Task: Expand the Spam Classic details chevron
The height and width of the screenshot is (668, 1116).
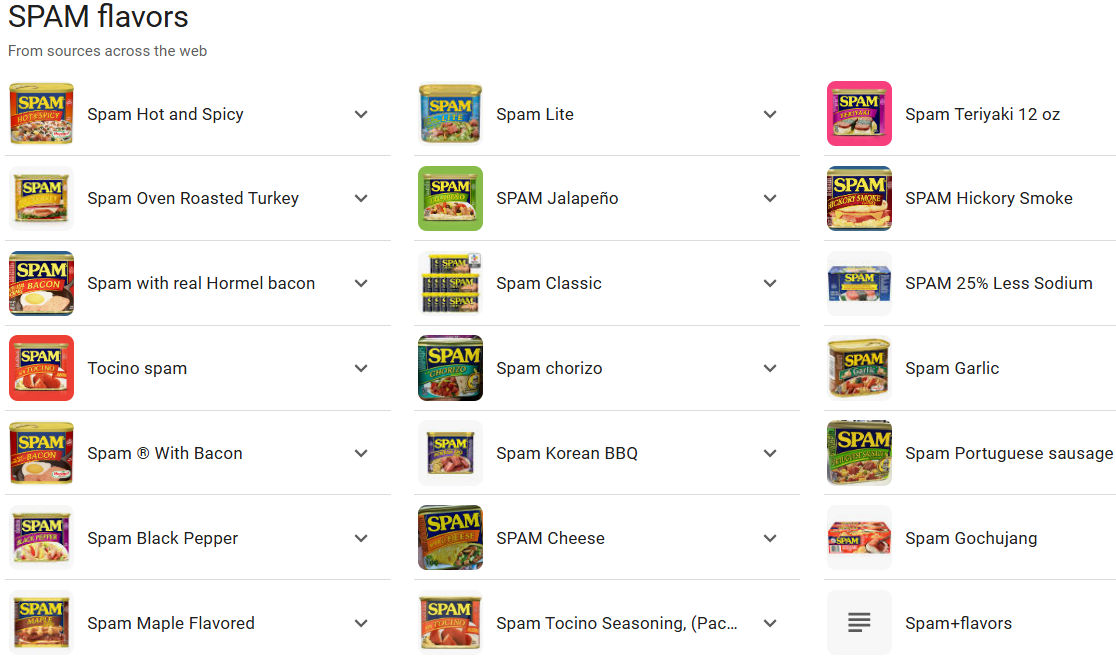Action: coord(770,283)
